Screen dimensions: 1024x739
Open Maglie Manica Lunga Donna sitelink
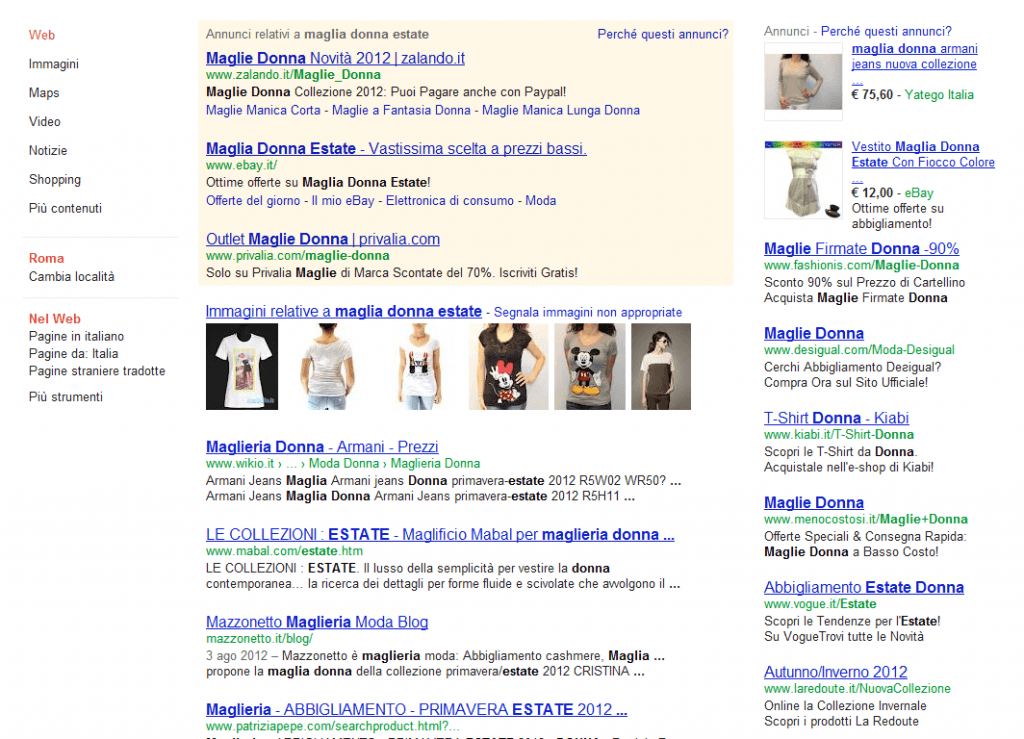coord(560,110)
